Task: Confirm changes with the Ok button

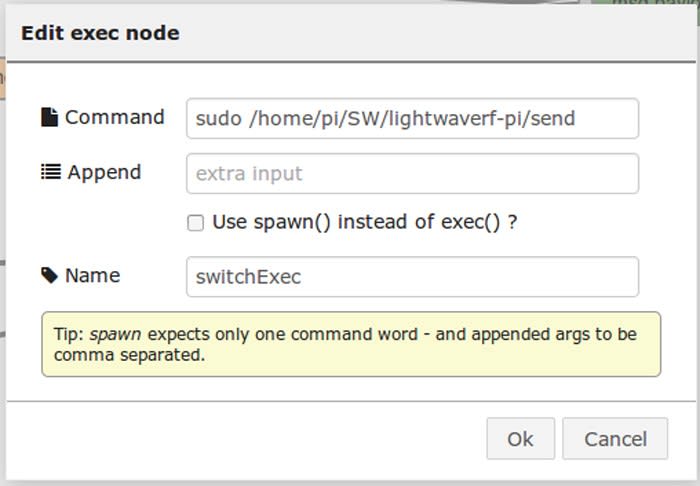Action: (521, 439)
